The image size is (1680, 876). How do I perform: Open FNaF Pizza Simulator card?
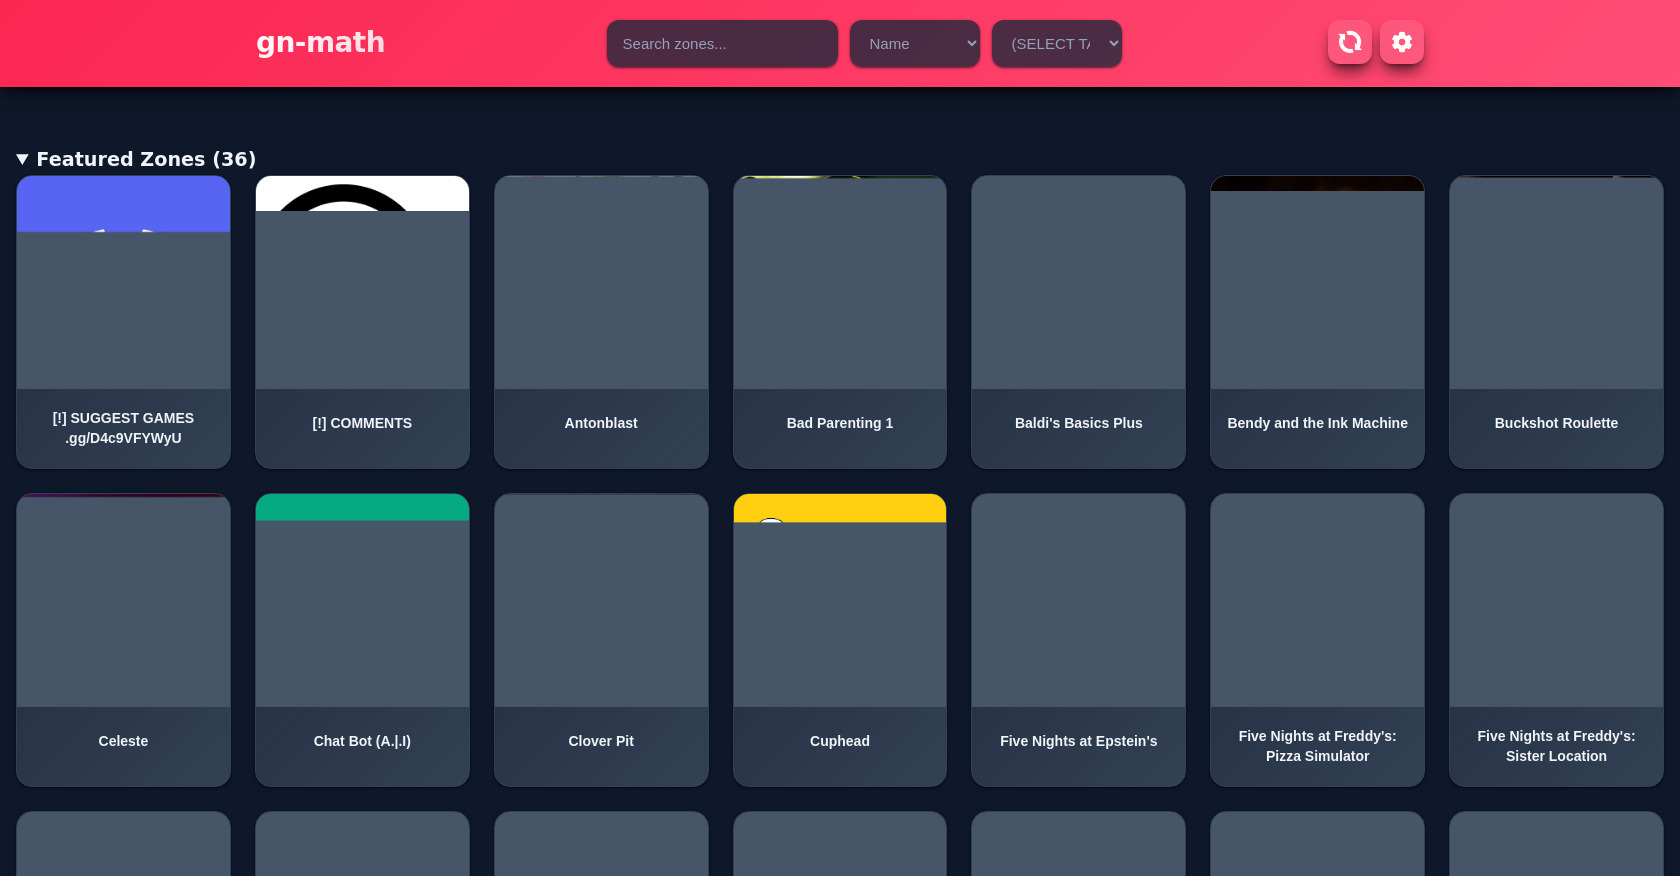click(1317, 640)
